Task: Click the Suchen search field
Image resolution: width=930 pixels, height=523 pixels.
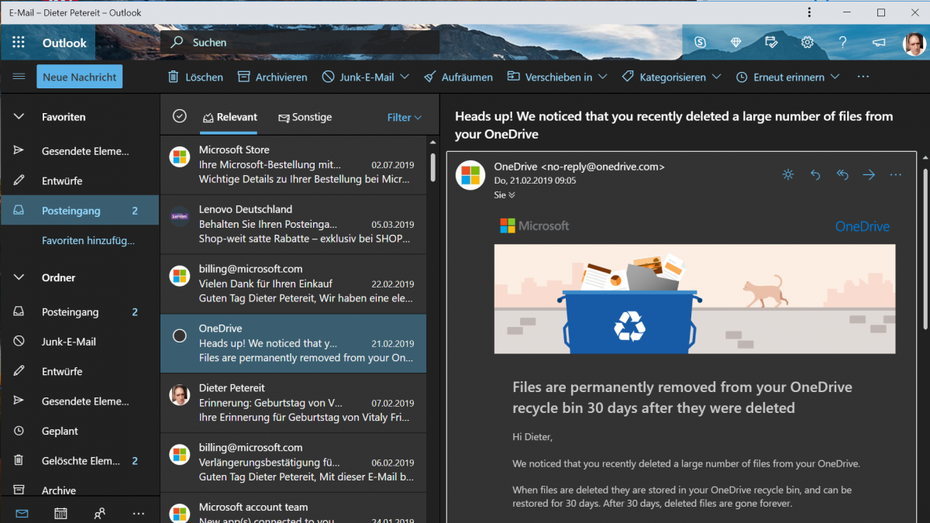Action: pyautogui.click(x=300, y=43)
